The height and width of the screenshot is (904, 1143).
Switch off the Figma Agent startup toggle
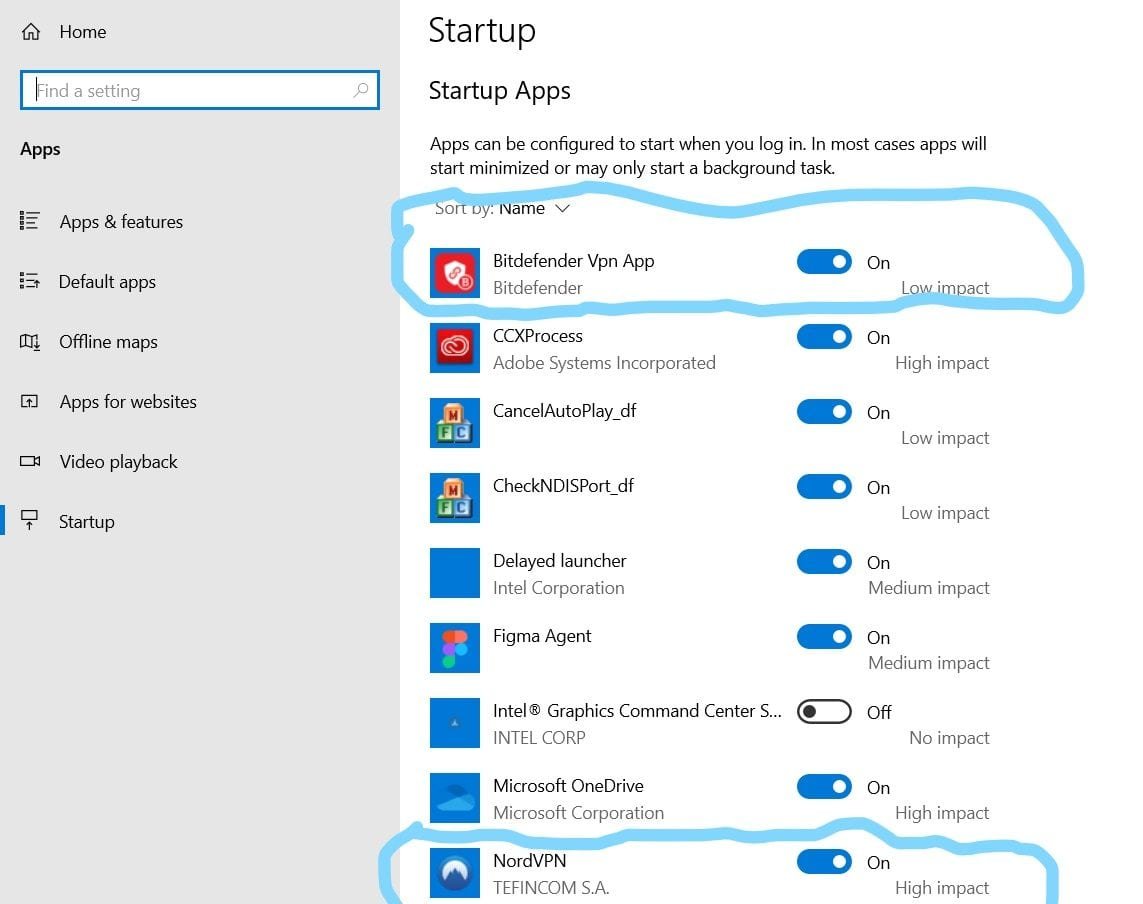(x=824, y=637)
